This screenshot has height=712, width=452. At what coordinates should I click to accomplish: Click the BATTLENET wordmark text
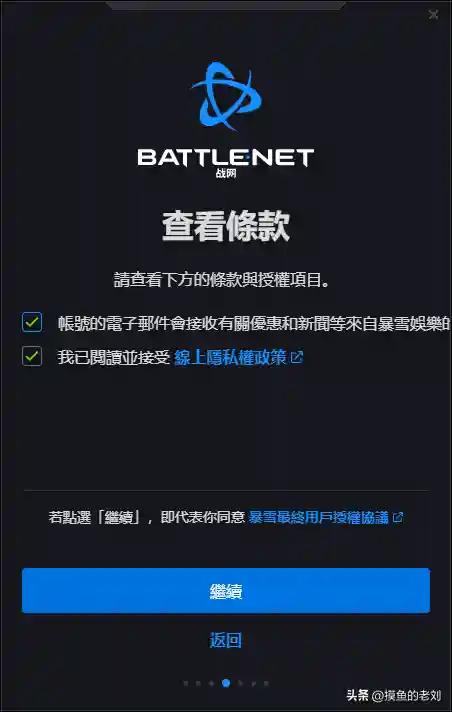226,158
